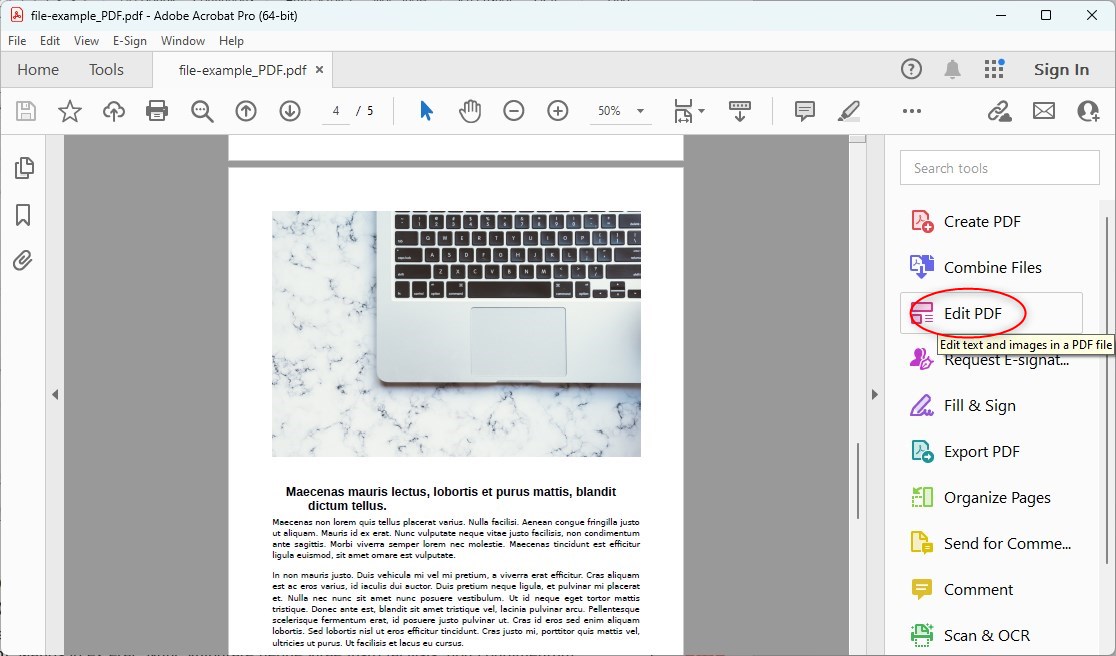
Task: Open the Create a Link tool
Action: pos(999,111)
